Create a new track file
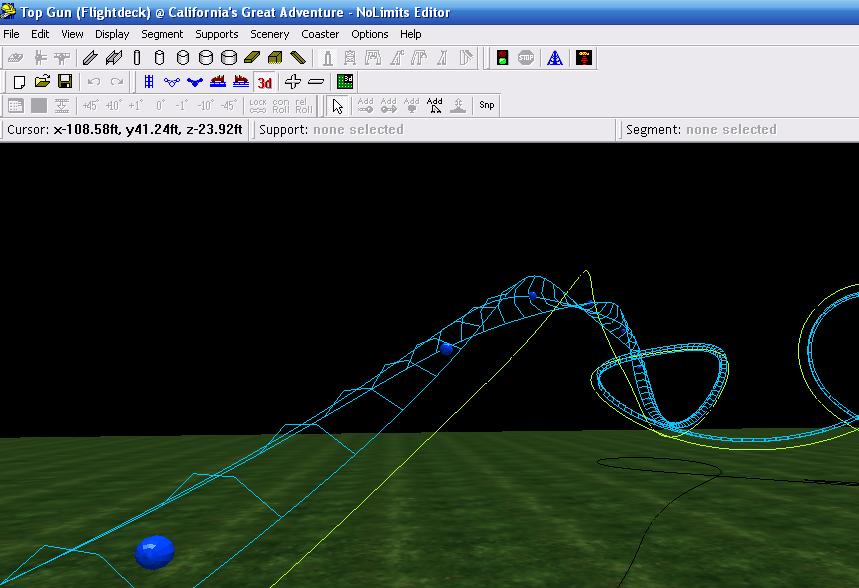Viewport: 859px width, 588px height. (x=19, y=82)
